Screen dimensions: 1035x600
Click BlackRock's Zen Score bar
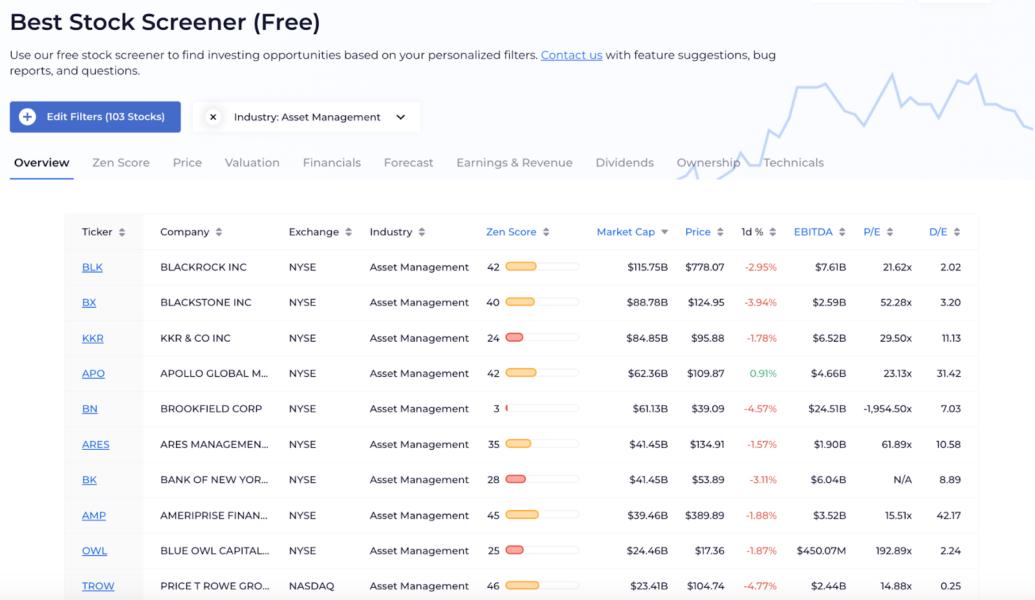[x=542, y=267]
